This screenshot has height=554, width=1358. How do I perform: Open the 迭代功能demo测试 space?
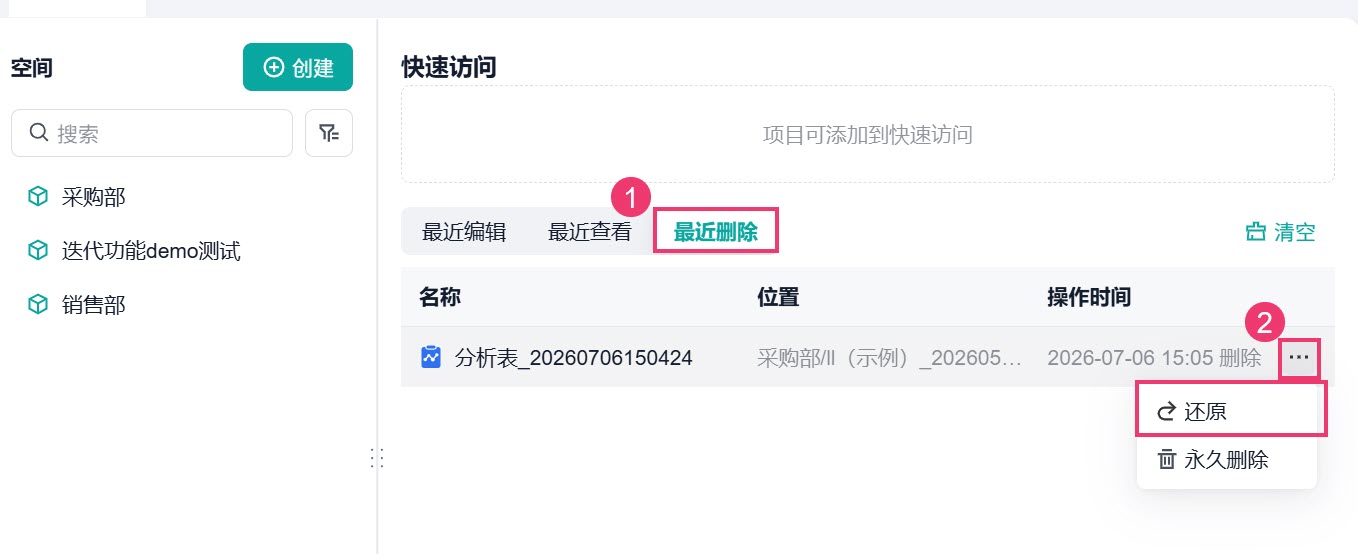click(x=151, y=251)
